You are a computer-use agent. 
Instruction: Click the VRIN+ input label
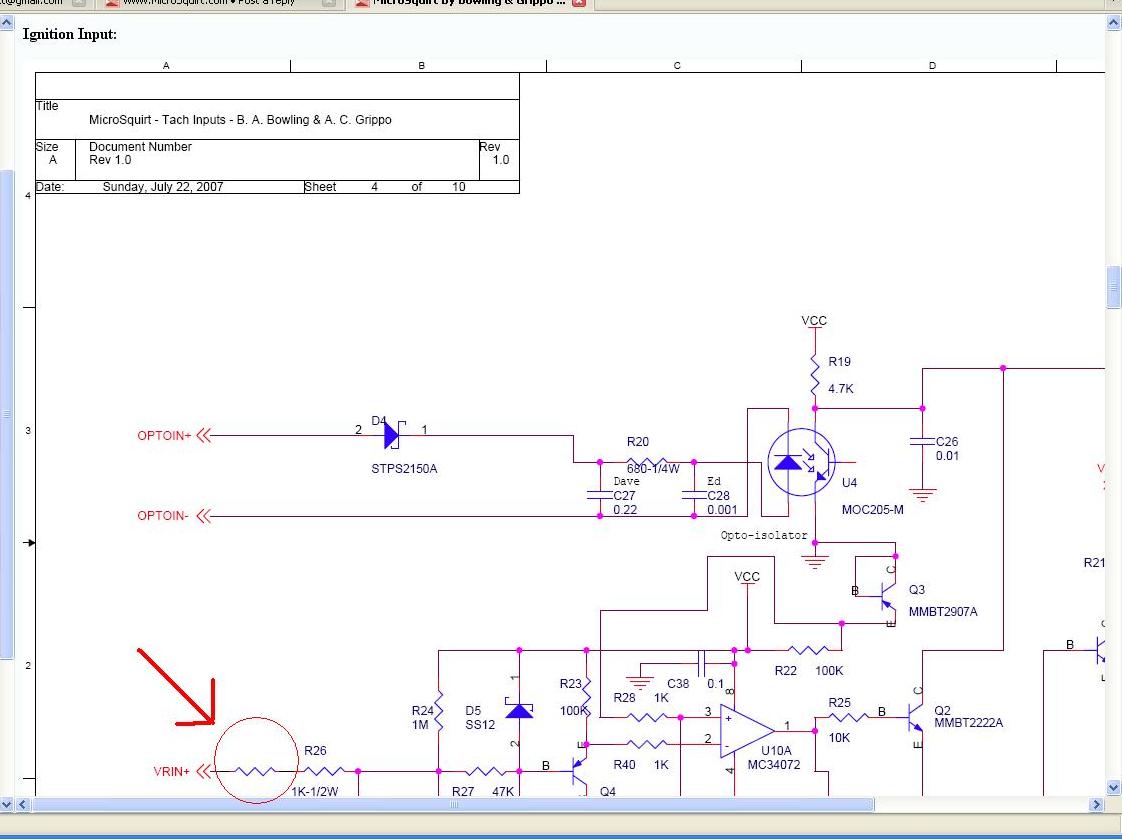pyautogui.click(x=171, y=771)
